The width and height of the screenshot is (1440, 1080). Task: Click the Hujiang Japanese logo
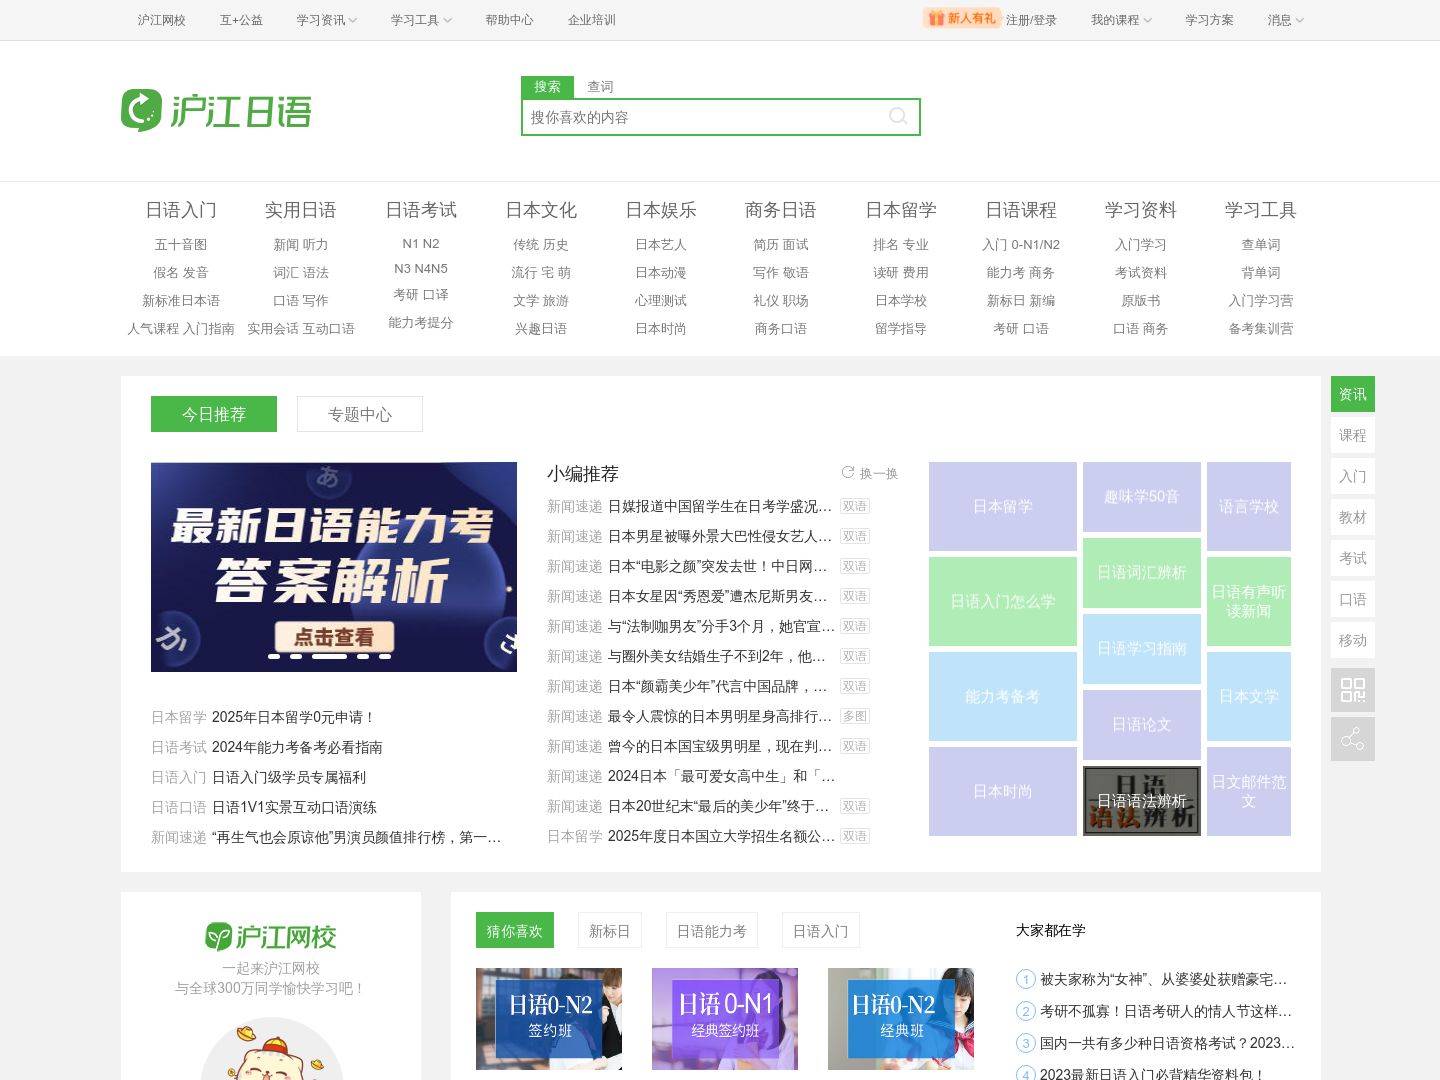coord(216,110)
